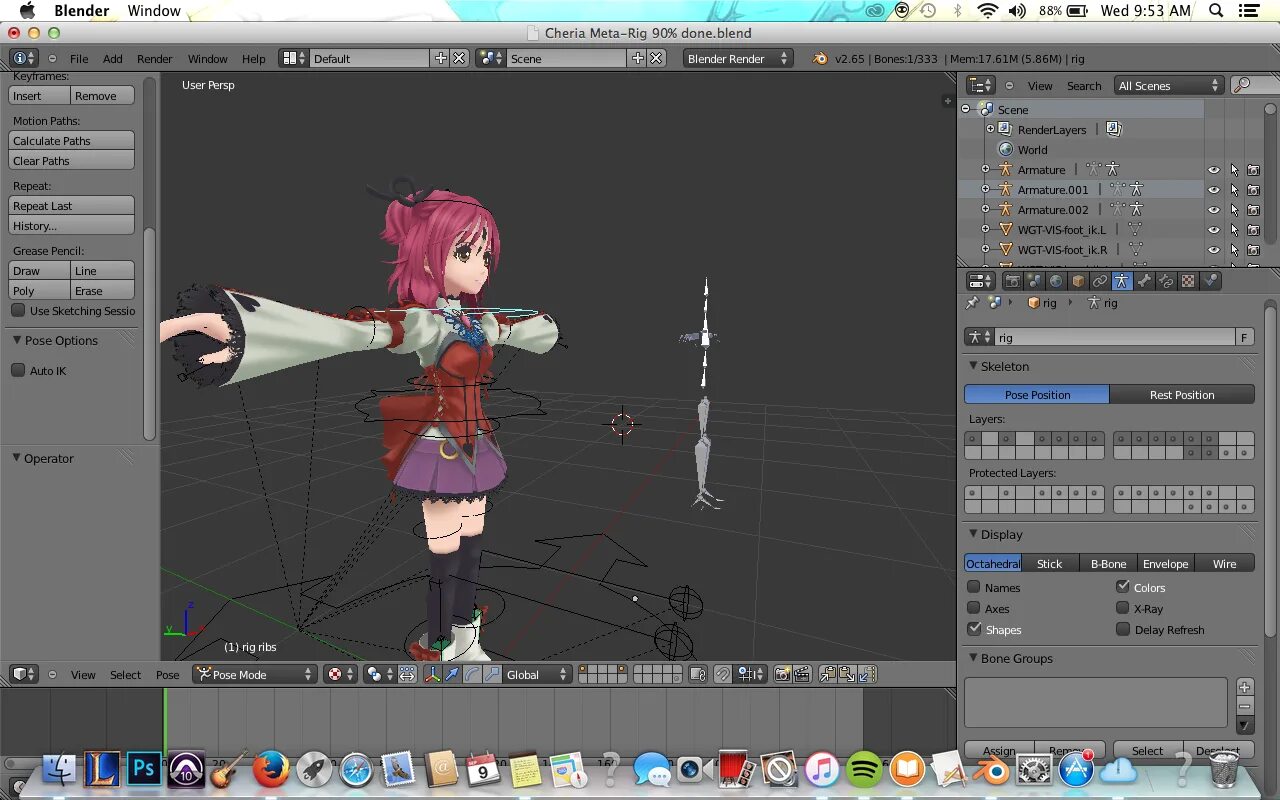Set bone display to Stick

tap(1049, 564)
